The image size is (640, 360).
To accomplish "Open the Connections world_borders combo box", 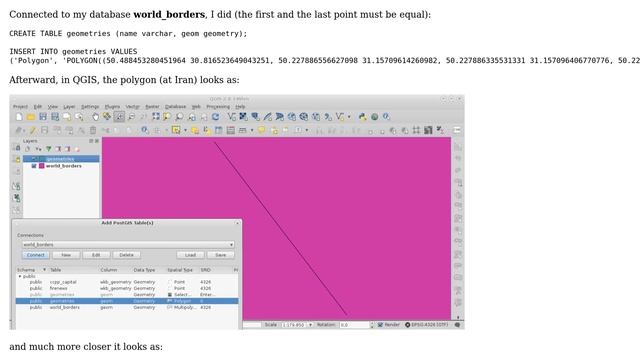I will tap(128, 244).
